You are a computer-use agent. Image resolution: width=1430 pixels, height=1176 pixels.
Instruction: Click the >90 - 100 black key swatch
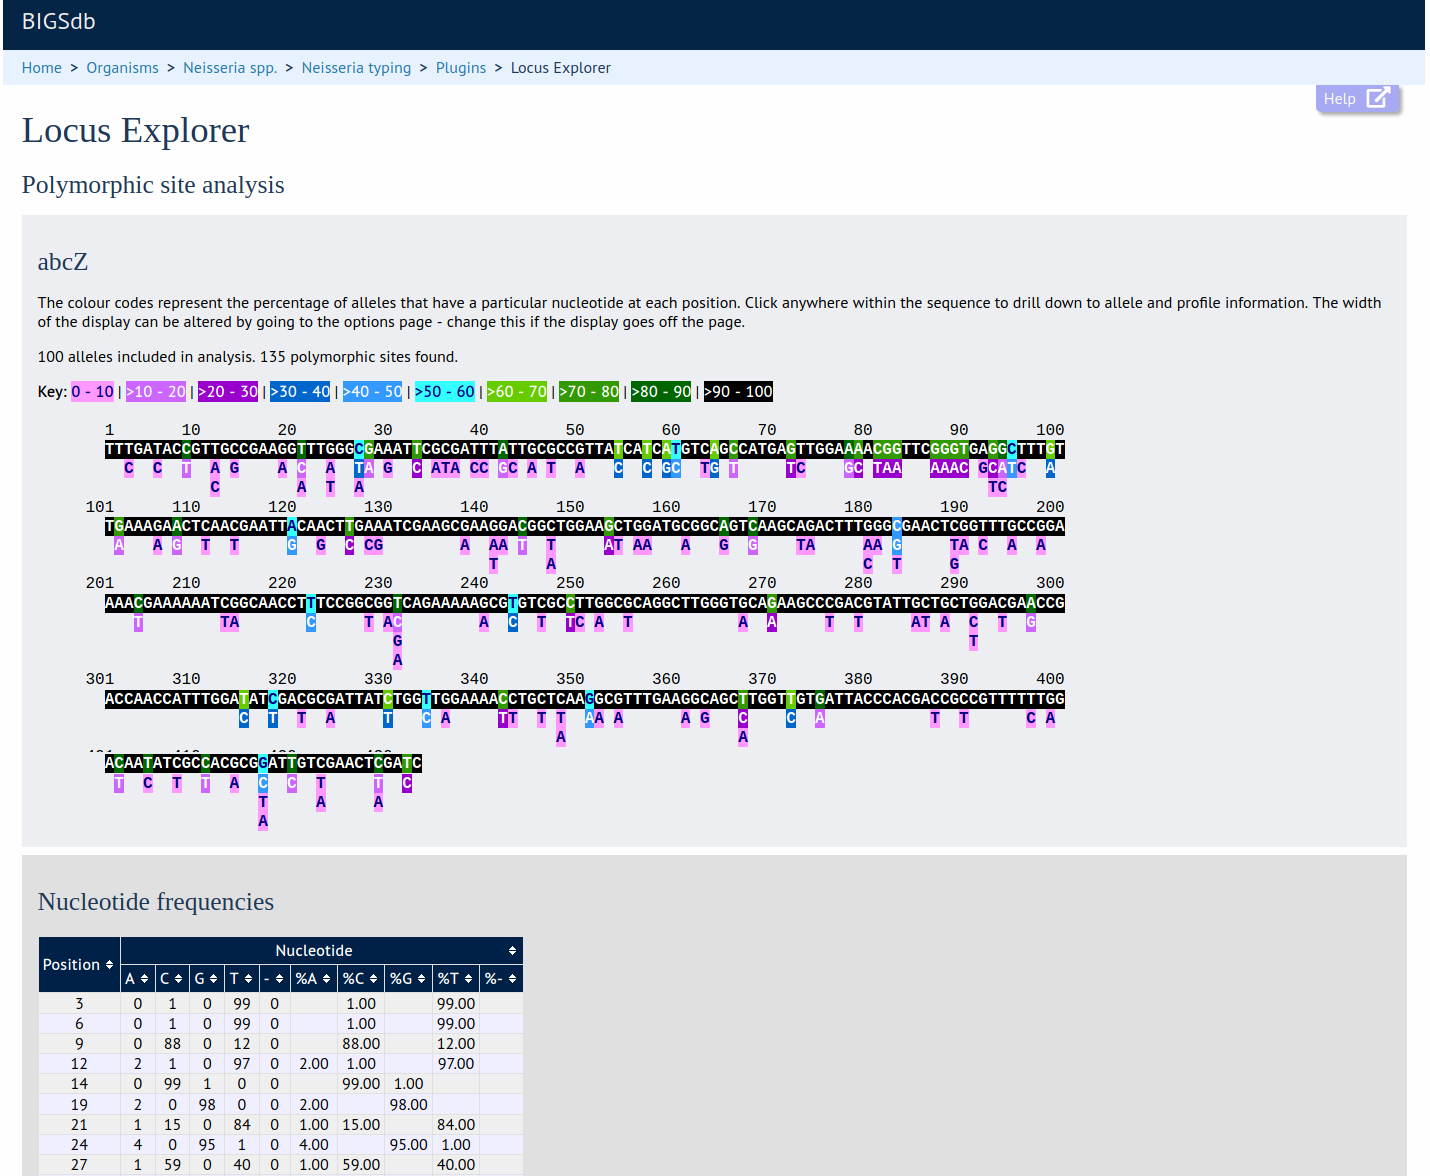point(738,392)
